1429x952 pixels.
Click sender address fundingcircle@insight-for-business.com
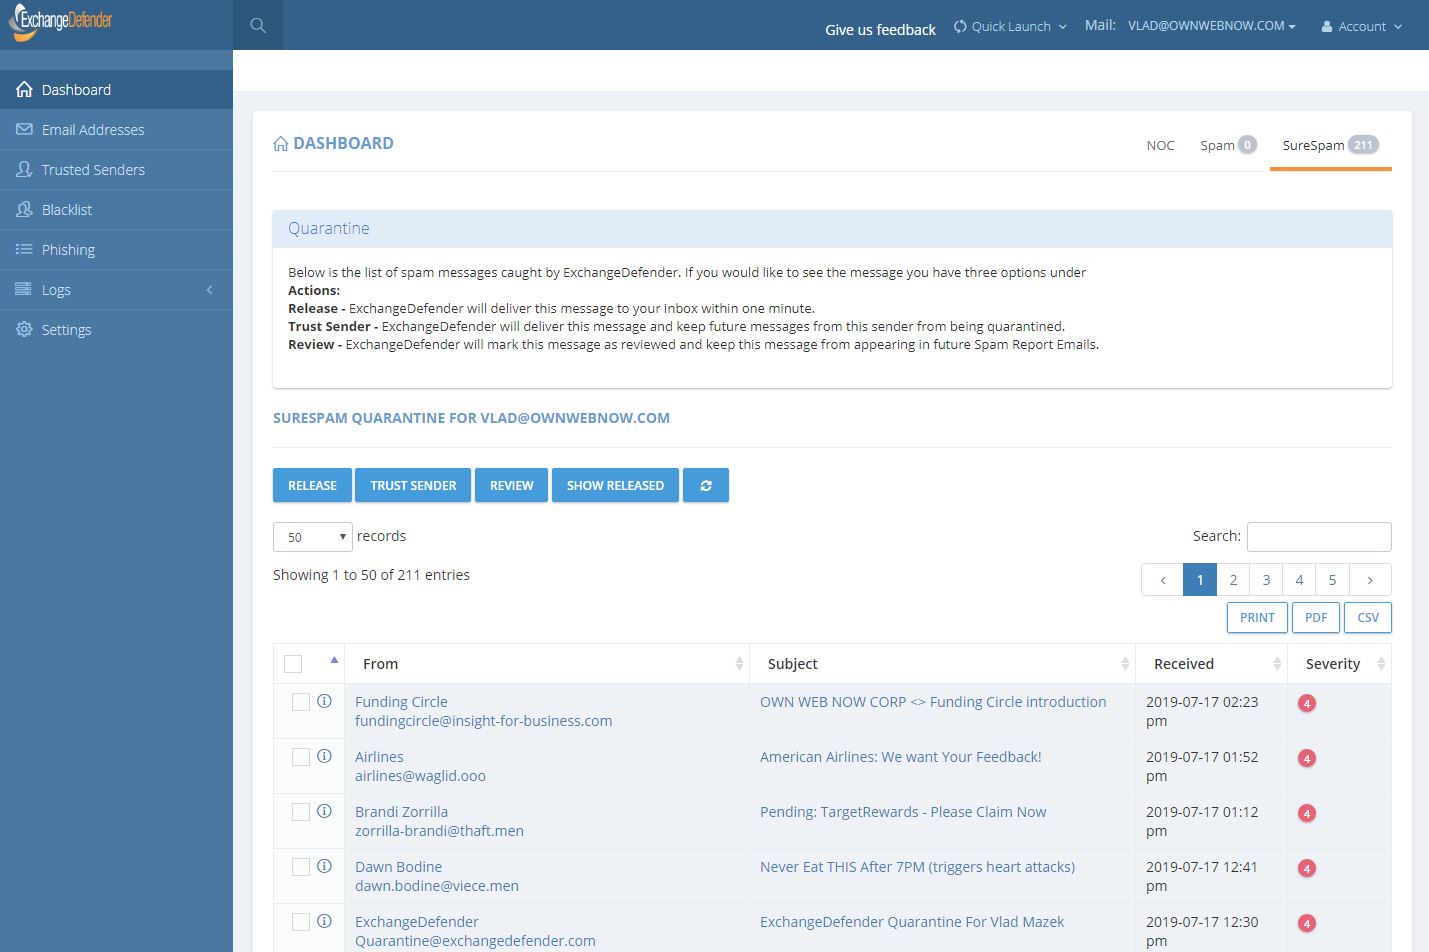tap(483, 721)
